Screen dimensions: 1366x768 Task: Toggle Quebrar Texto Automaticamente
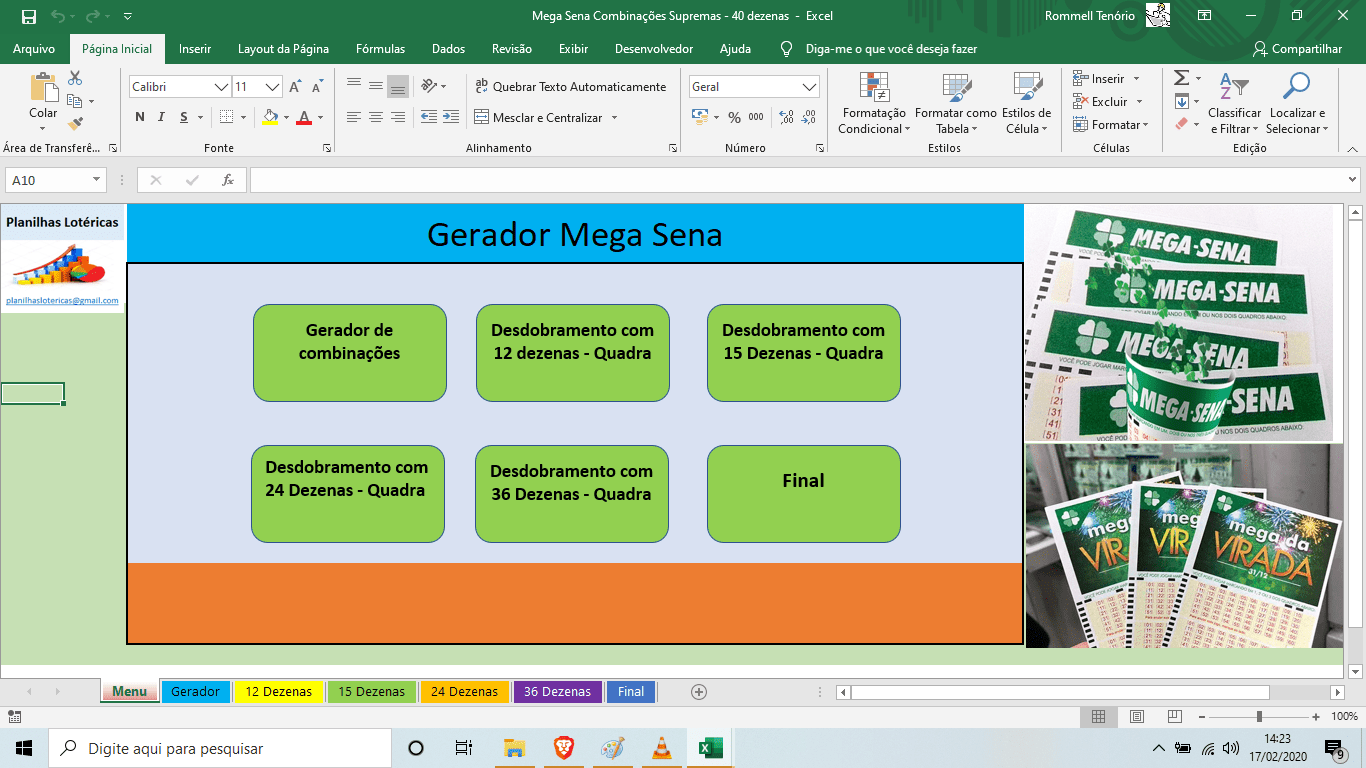coord(570,87)
